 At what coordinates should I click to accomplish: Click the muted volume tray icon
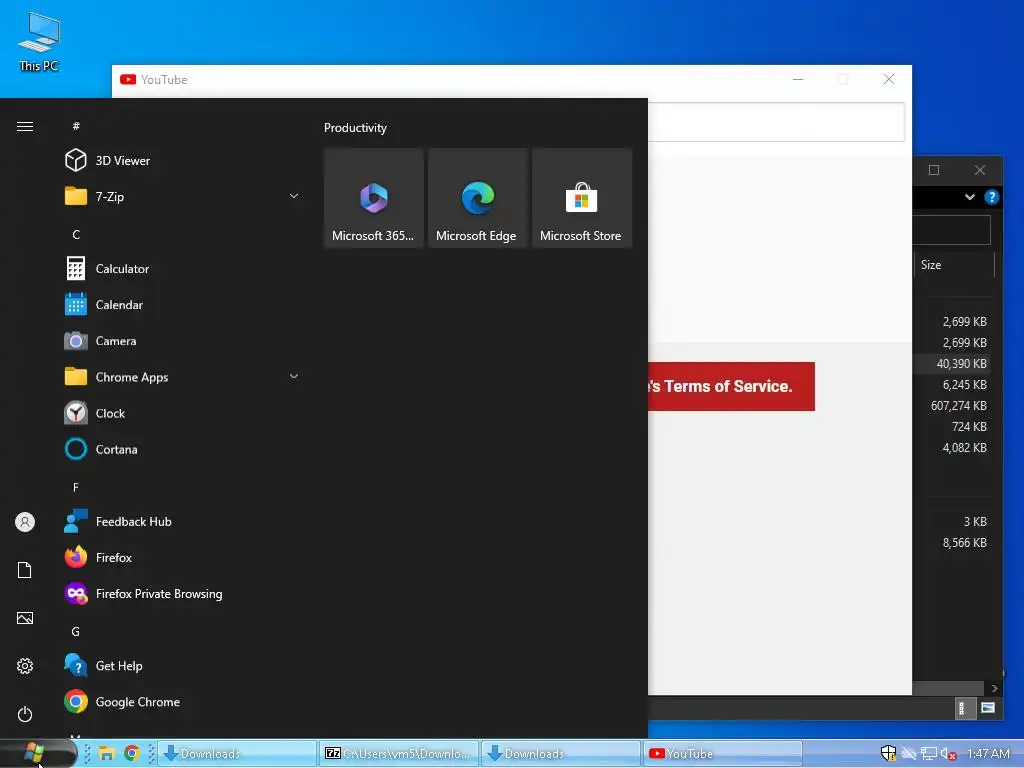tap(949, 754)
